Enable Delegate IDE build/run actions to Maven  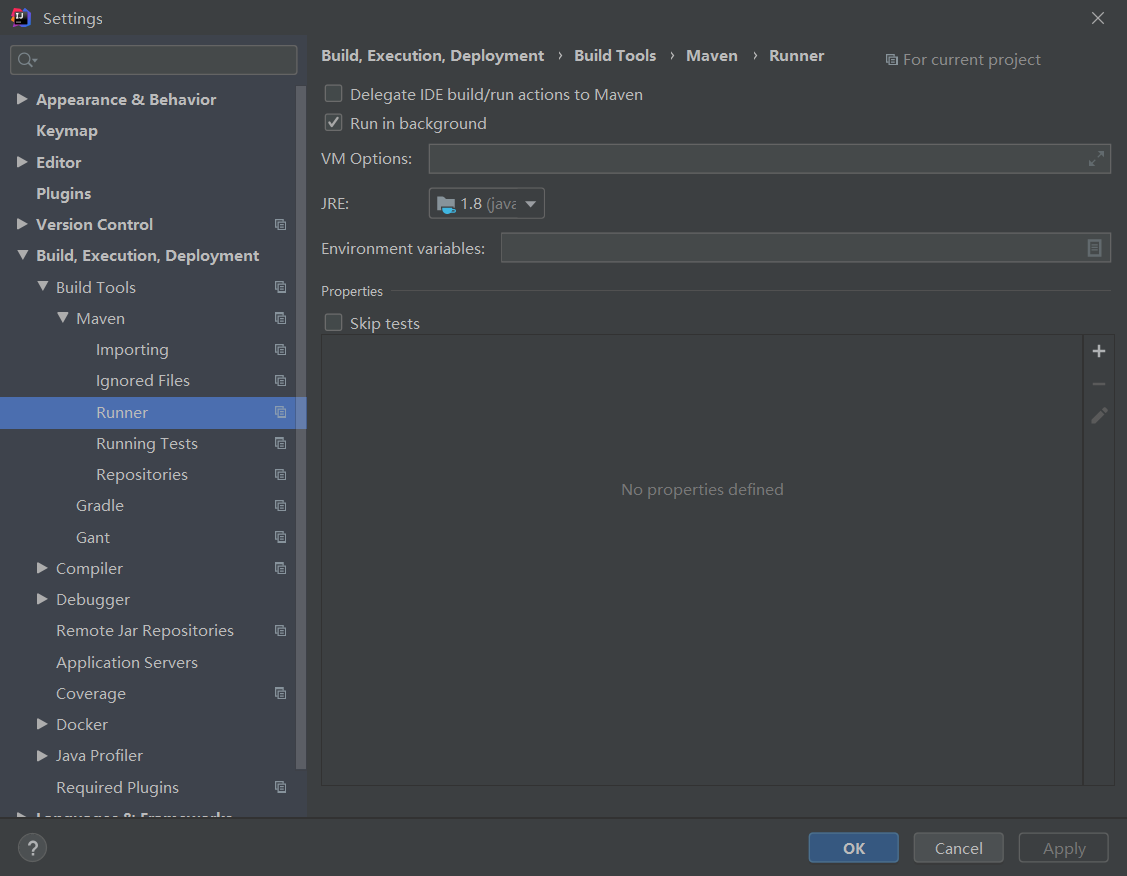(334, 94)
